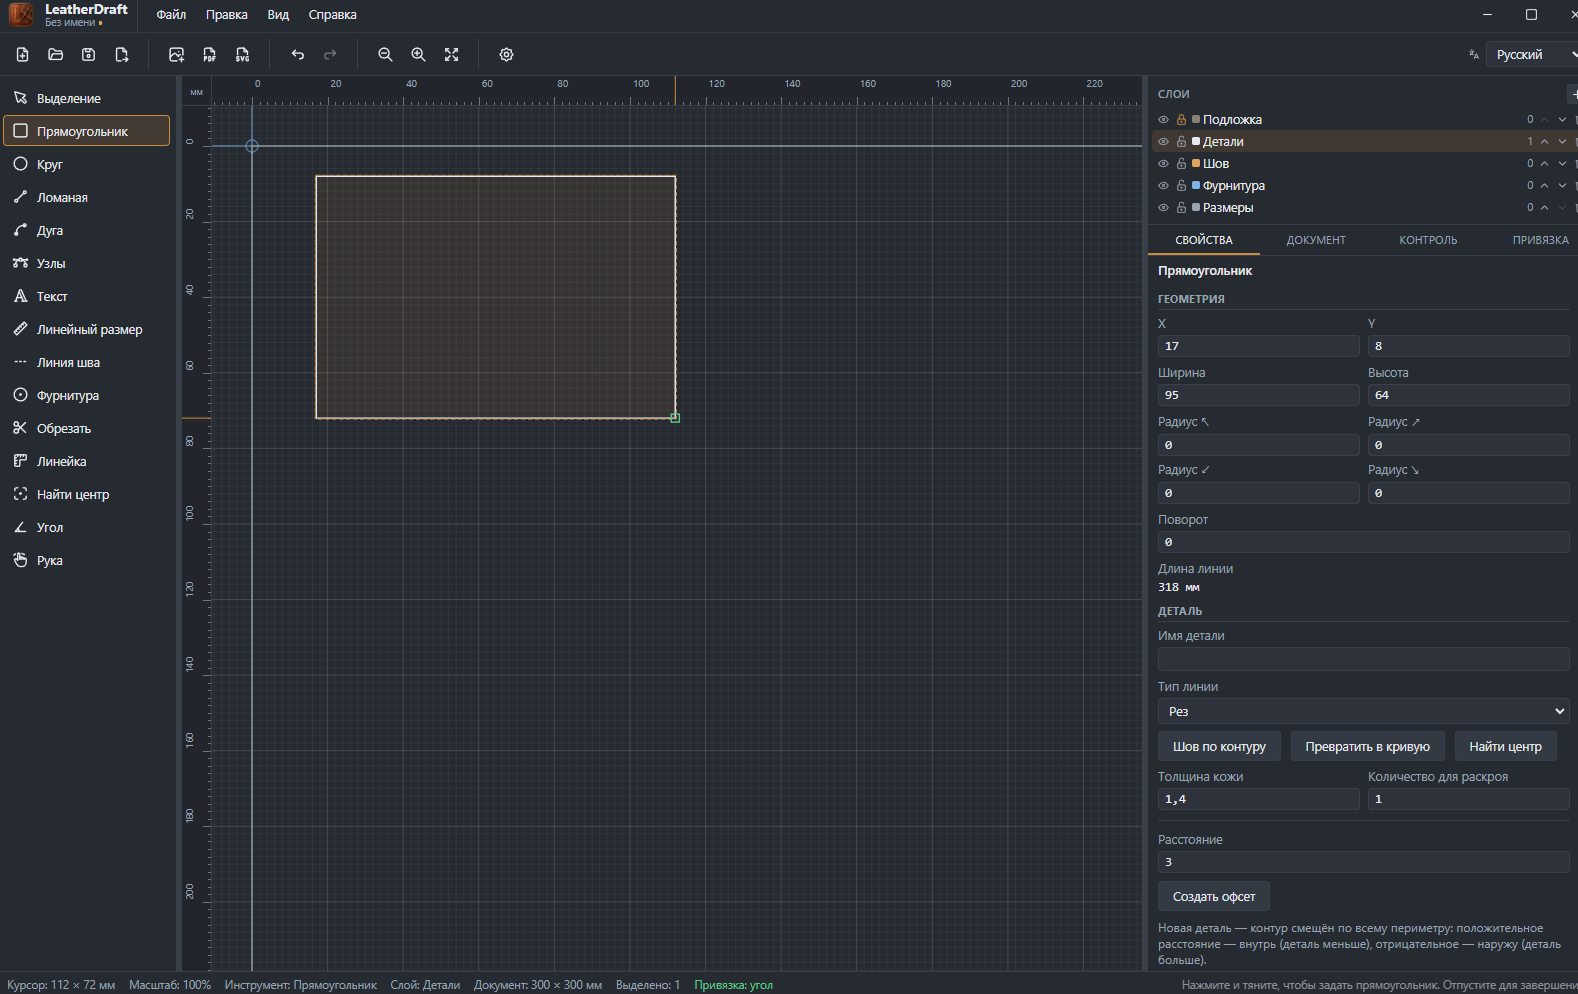The width and height of the screenshot is (1578, 994).
Task: Activate the Найти центр tool
Action: coord(87,494)
